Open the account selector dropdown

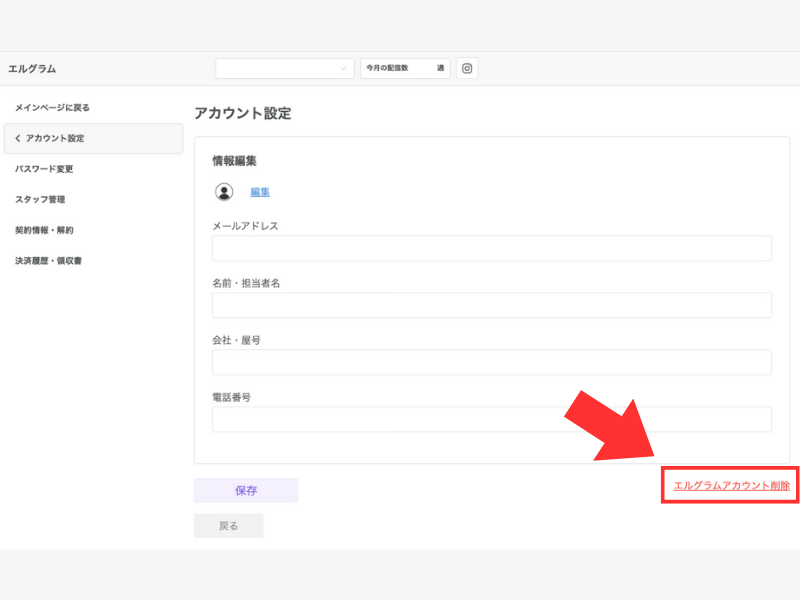coord(285,68)
